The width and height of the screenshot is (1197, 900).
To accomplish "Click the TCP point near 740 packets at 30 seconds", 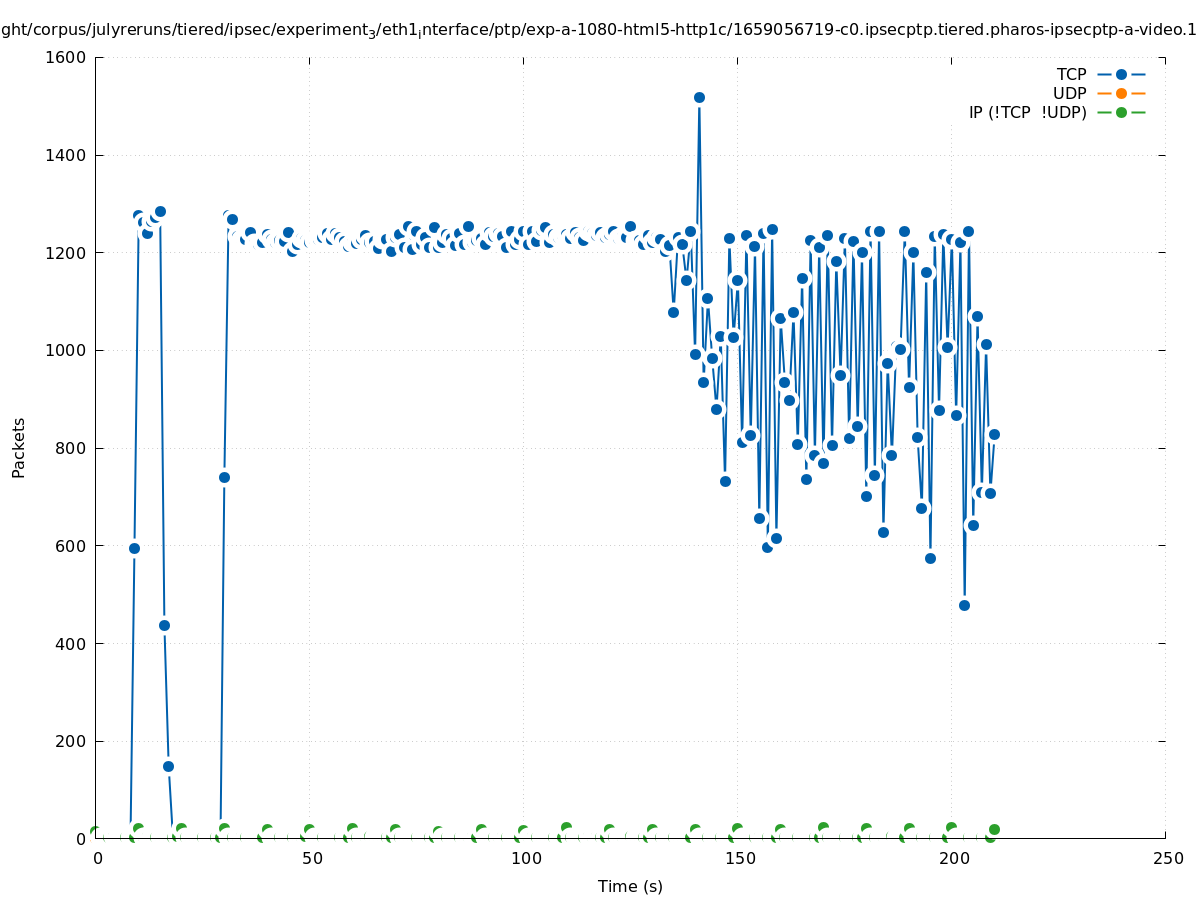I will [x=224, y=477].
